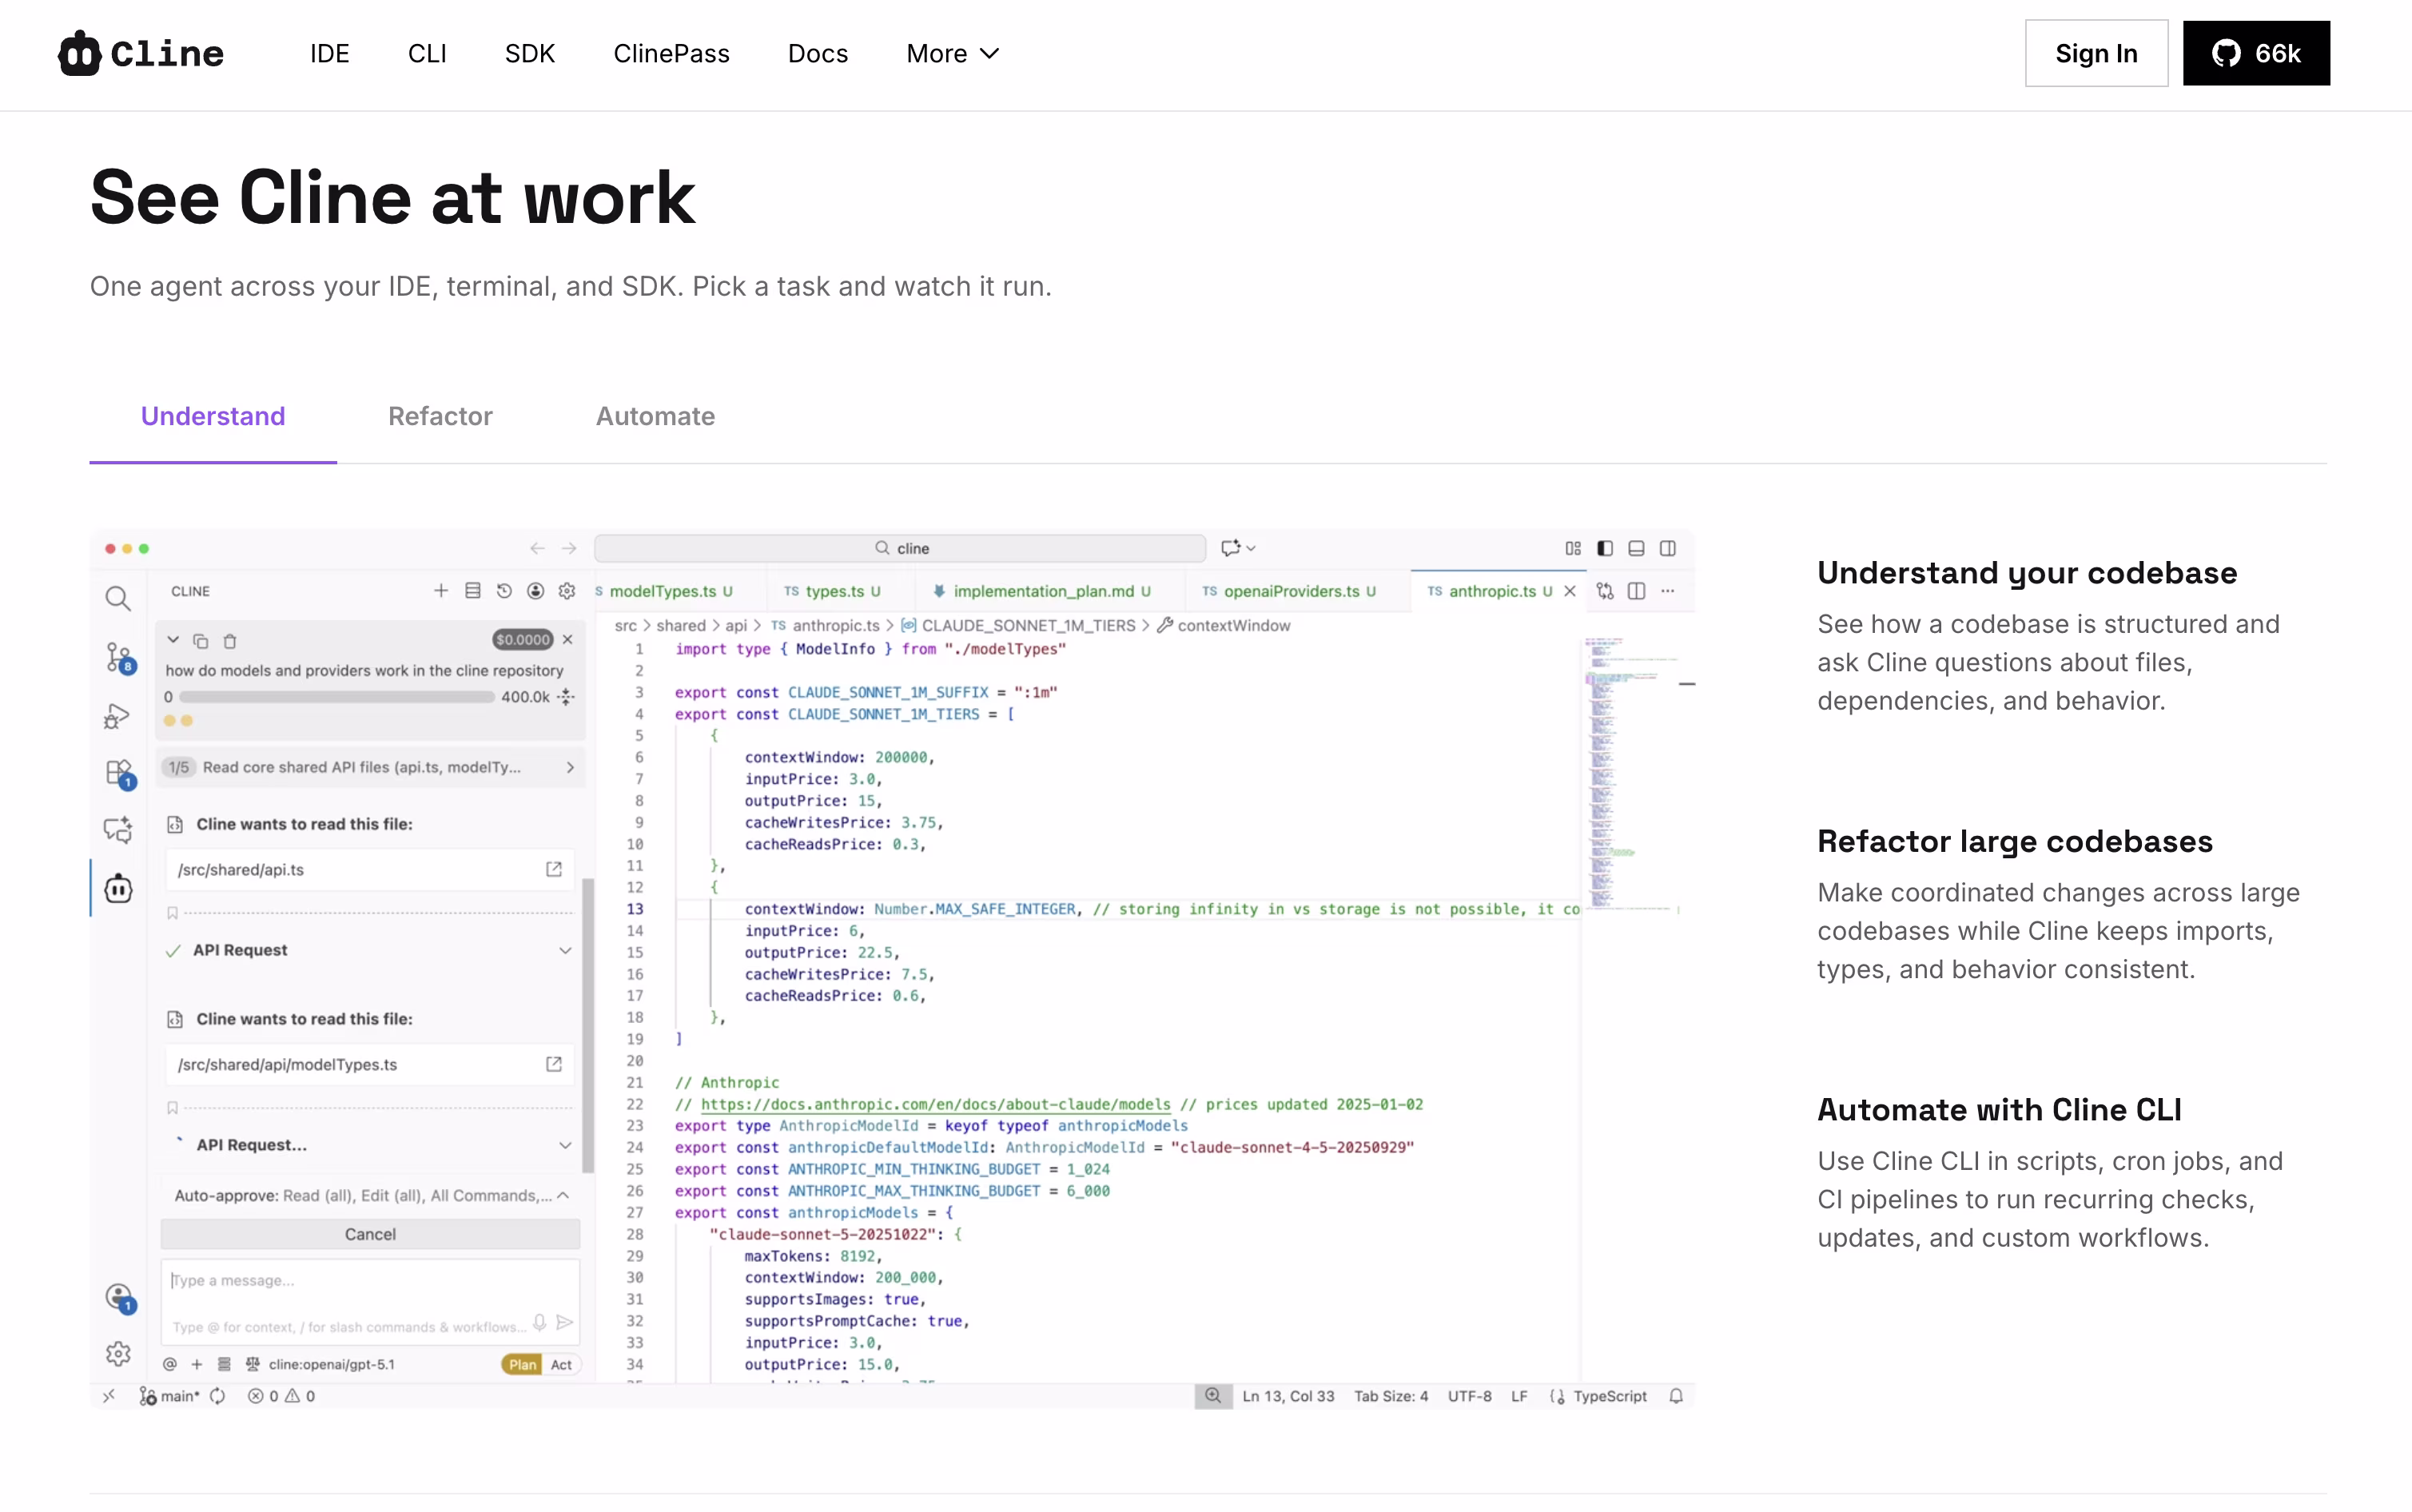Open Cline history clock icon

(x=504, y=591)
